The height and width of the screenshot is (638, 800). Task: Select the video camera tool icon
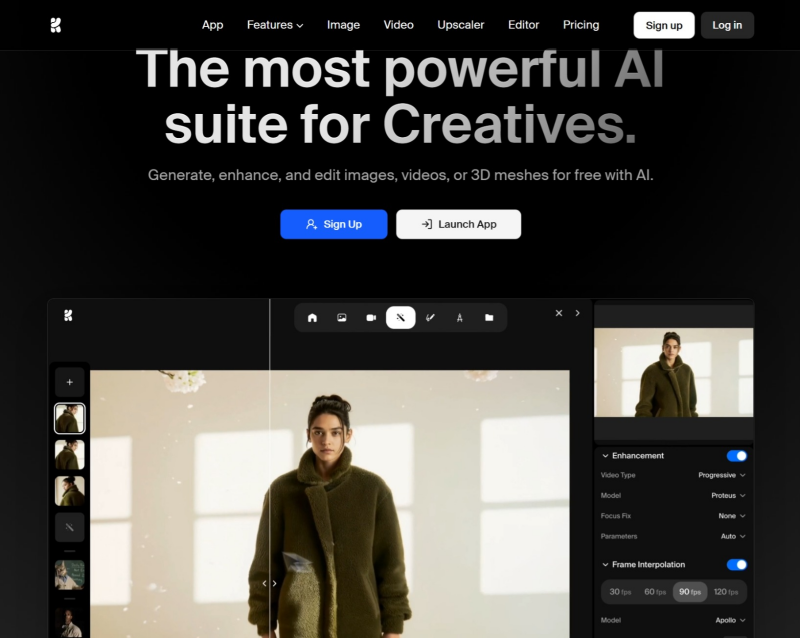(x=371, y=318)
